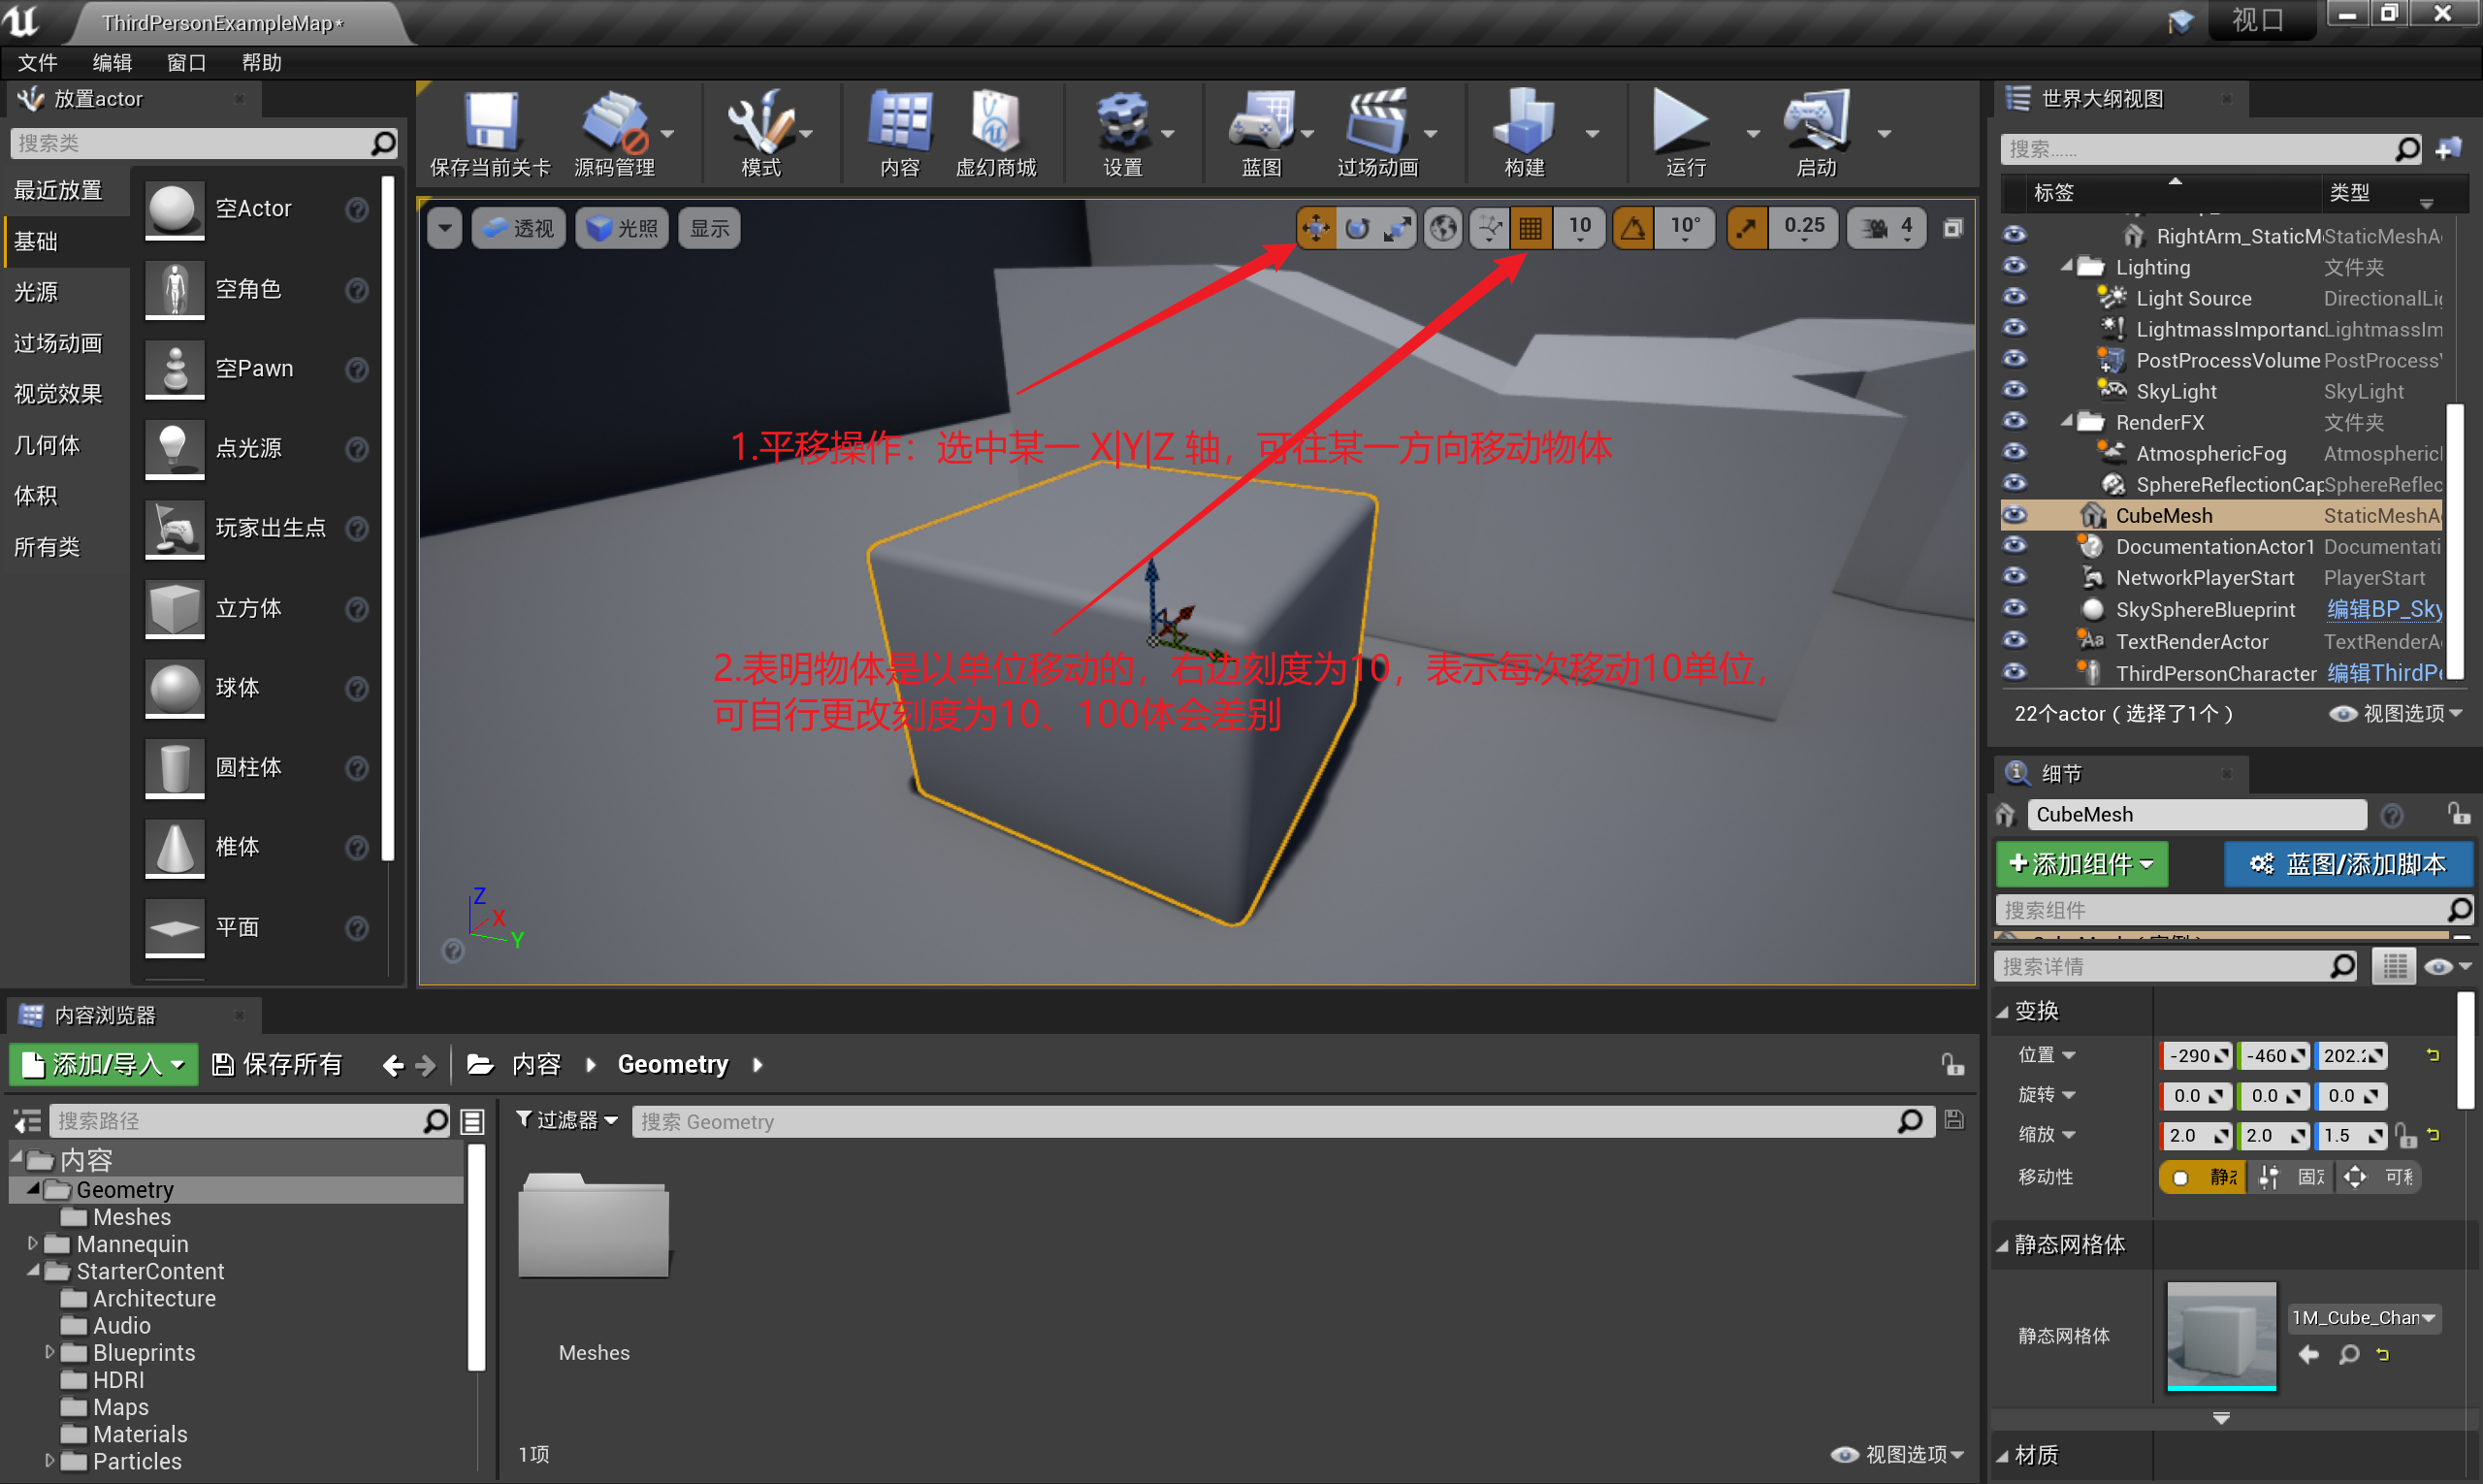Browse to static mesh asset magnifier icon

click(x=2349, y=1354)
